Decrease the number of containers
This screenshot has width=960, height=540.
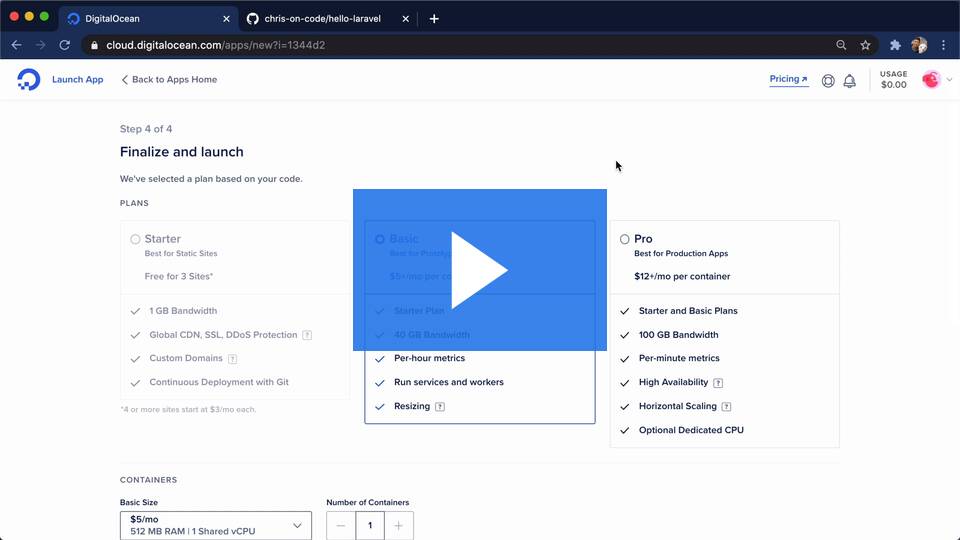(341, 525)
